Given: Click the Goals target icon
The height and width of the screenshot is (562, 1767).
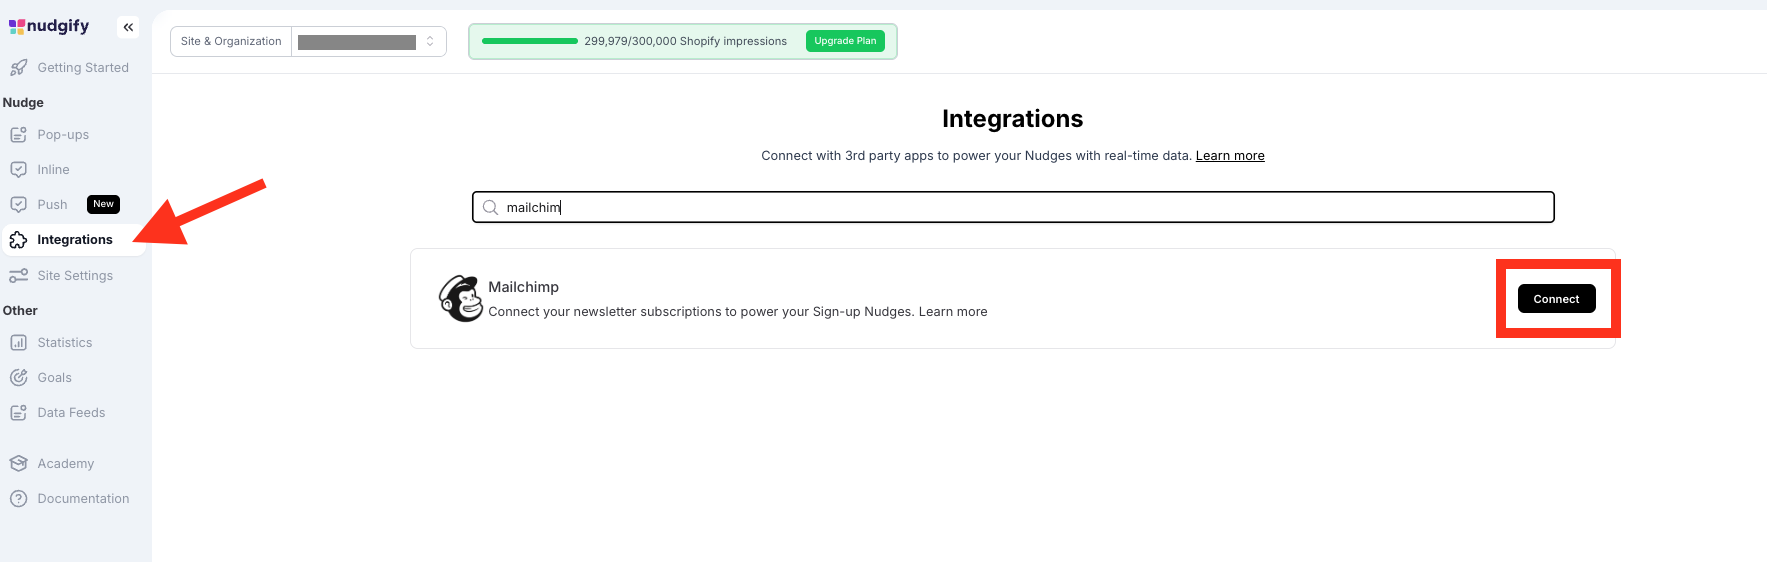Looking at the screenshot, I should 18,378.
